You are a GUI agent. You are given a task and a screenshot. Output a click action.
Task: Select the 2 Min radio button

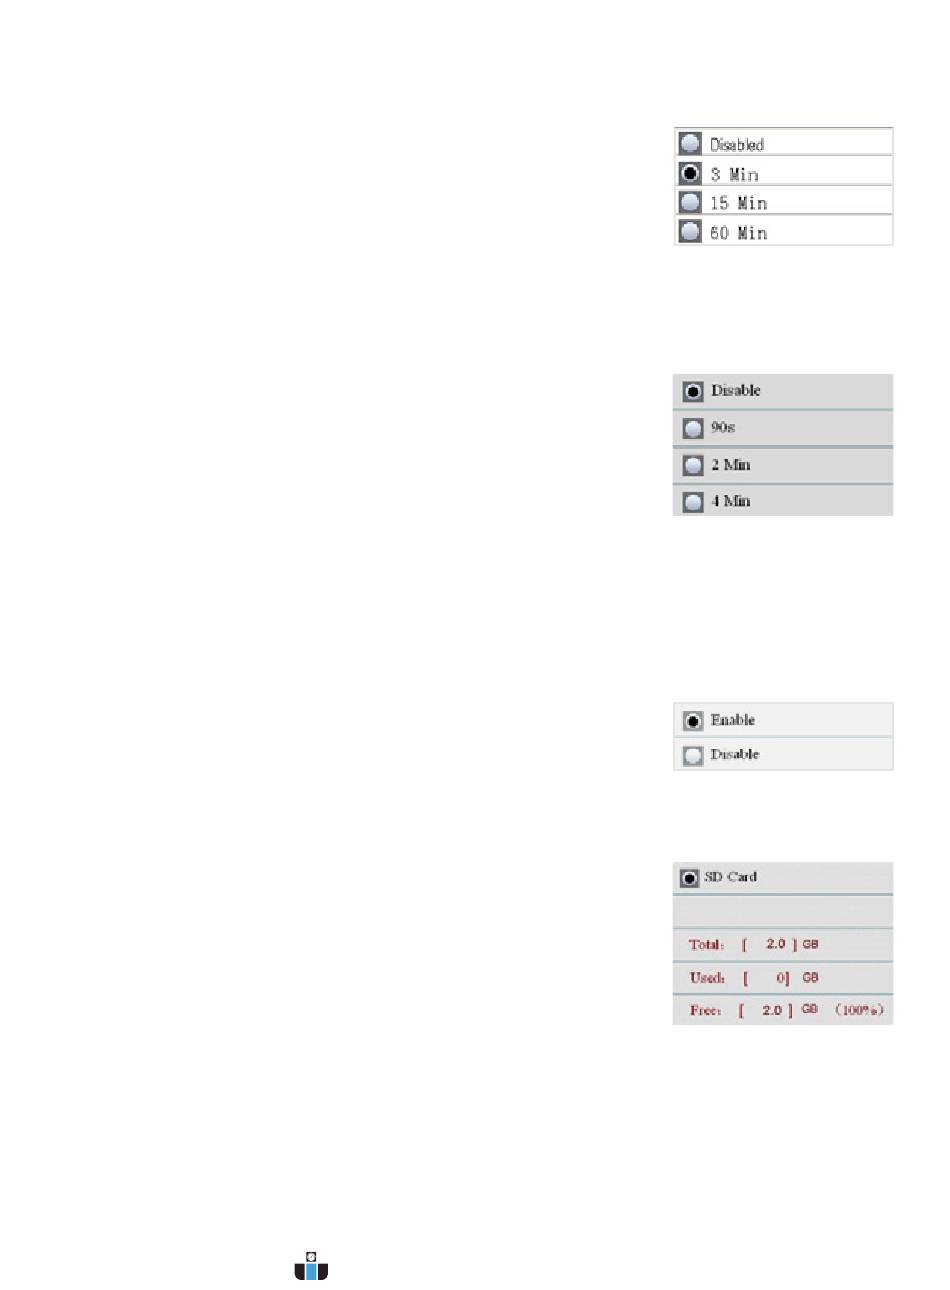[x=693, y=465]
